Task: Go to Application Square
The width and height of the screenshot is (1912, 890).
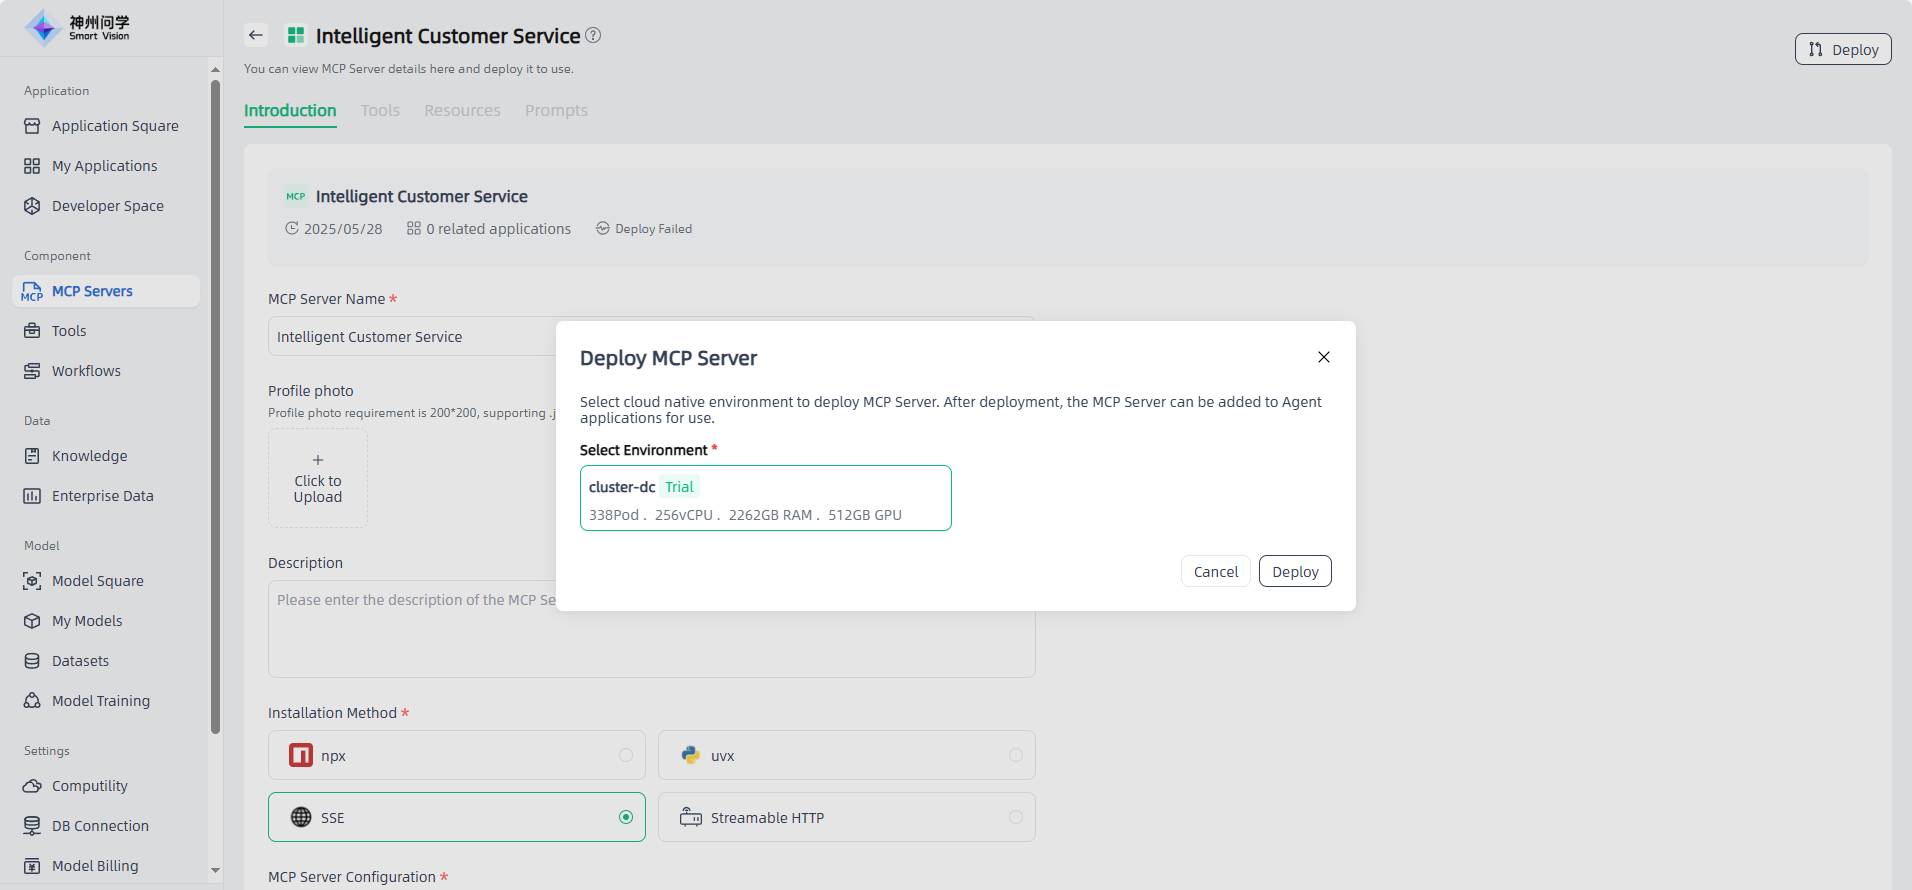Action: point(115,126)
